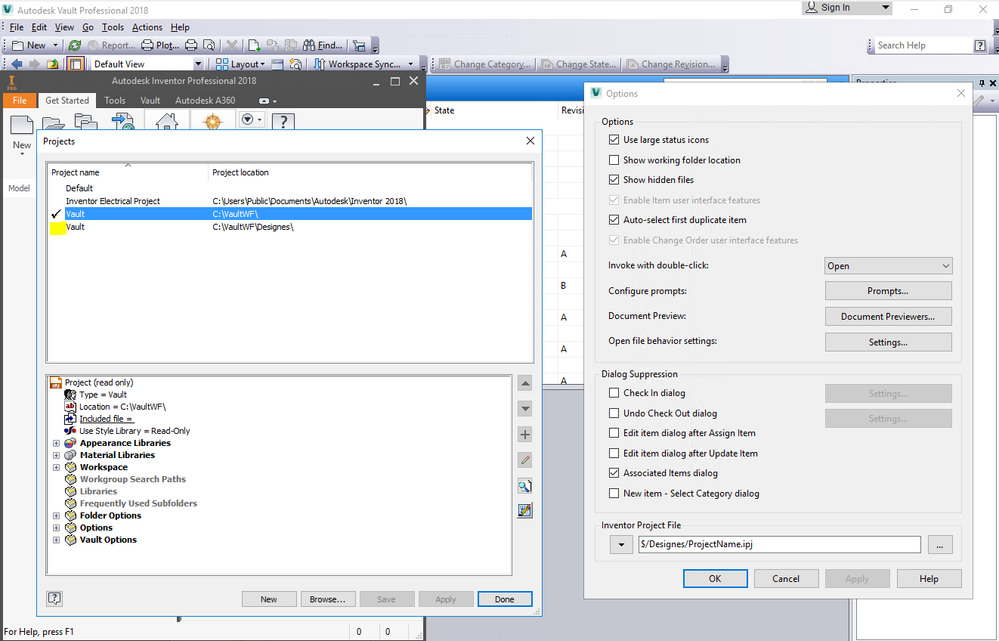Click the Home house icon in Inventor ribbon

[x=167, y=121]
